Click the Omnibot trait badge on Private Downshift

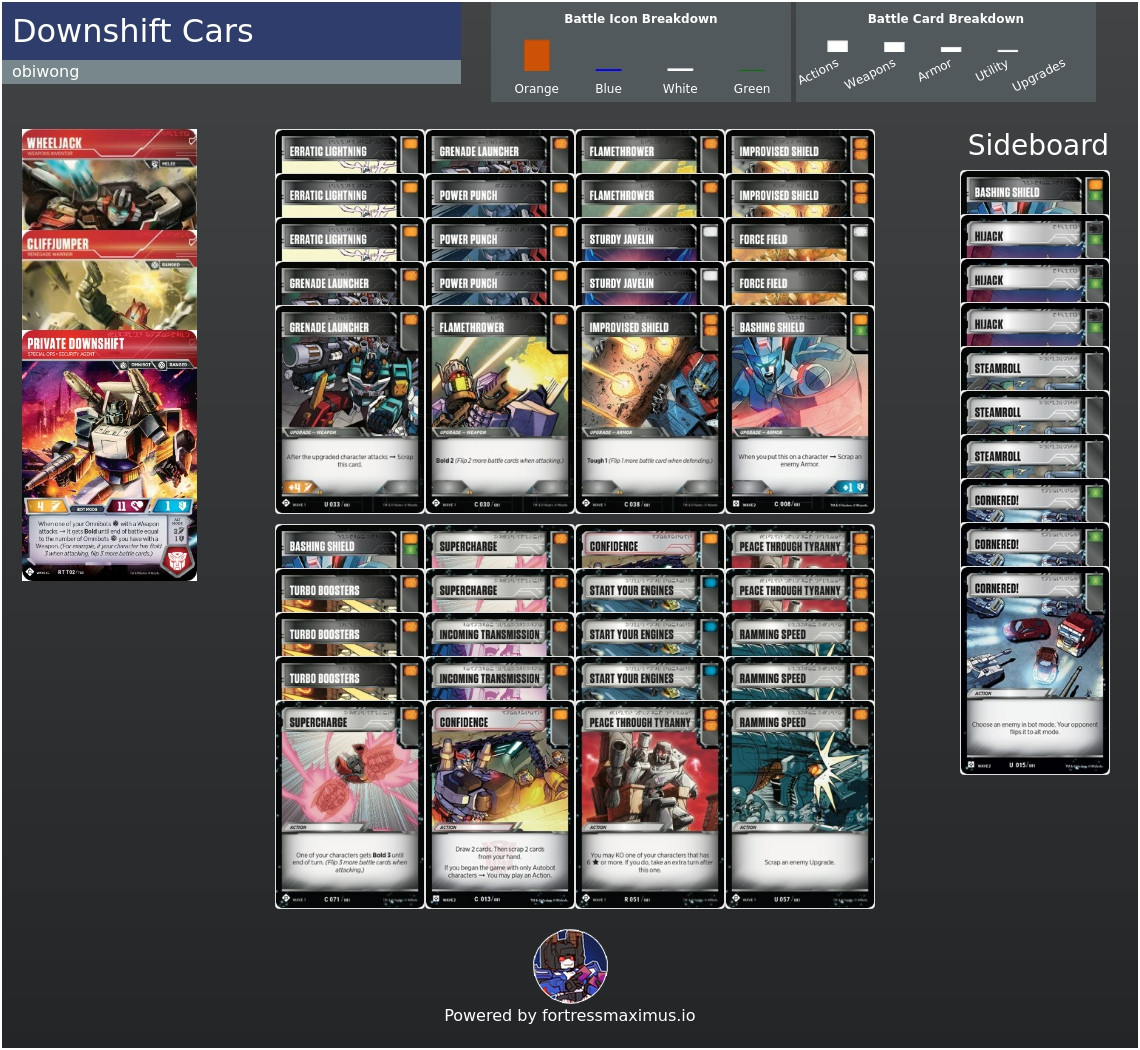[137, 364]
